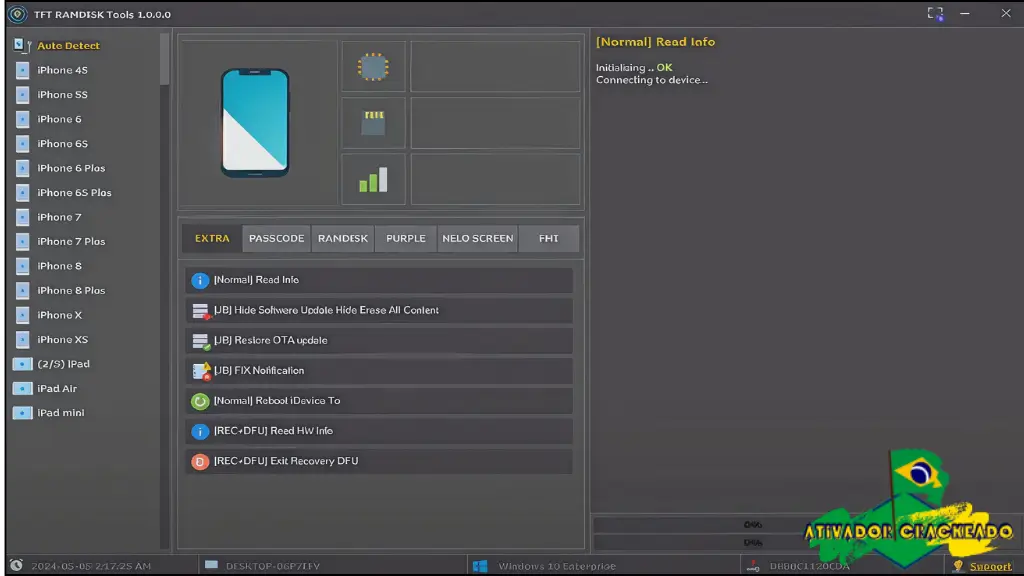Click the USB device ID icon
The height and width of the screenshot is (576, 1024).
tap(753, 566)
